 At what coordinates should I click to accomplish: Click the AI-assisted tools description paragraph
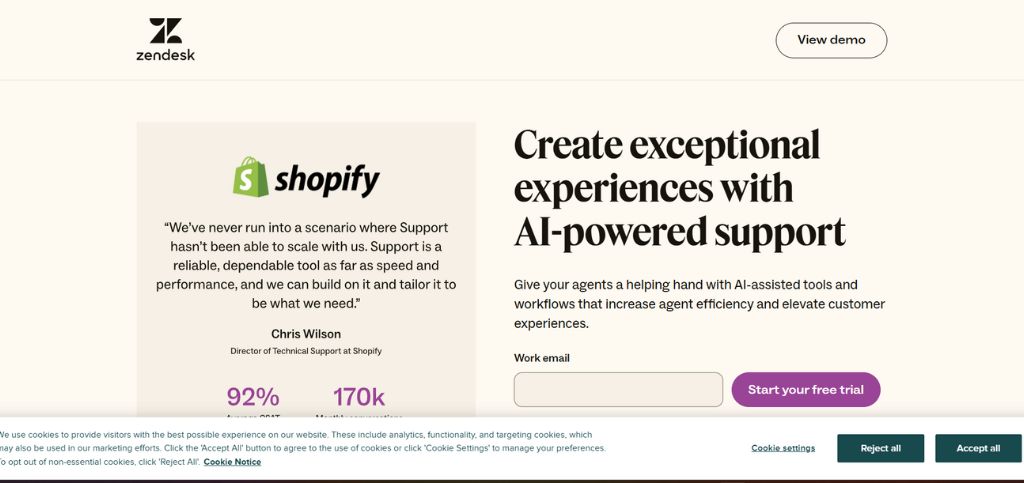pyautogui.click(x=699, y=304)
